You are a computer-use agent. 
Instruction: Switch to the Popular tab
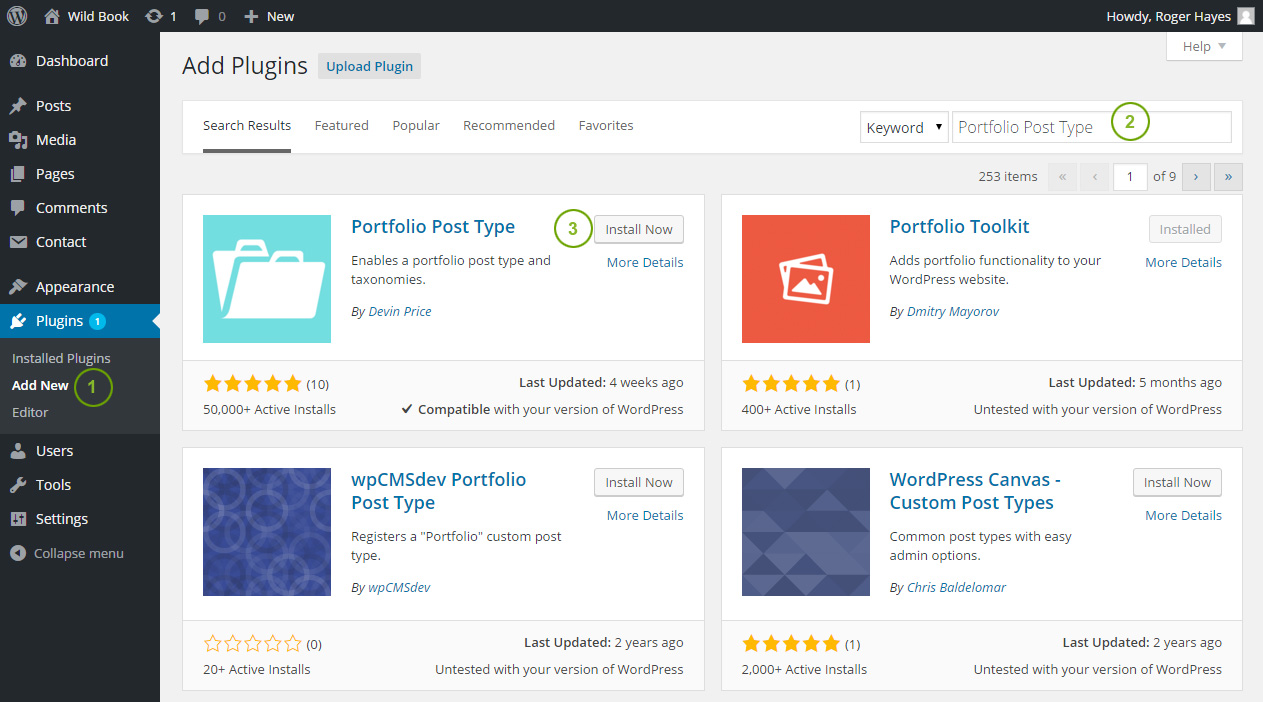coord(416,126)
